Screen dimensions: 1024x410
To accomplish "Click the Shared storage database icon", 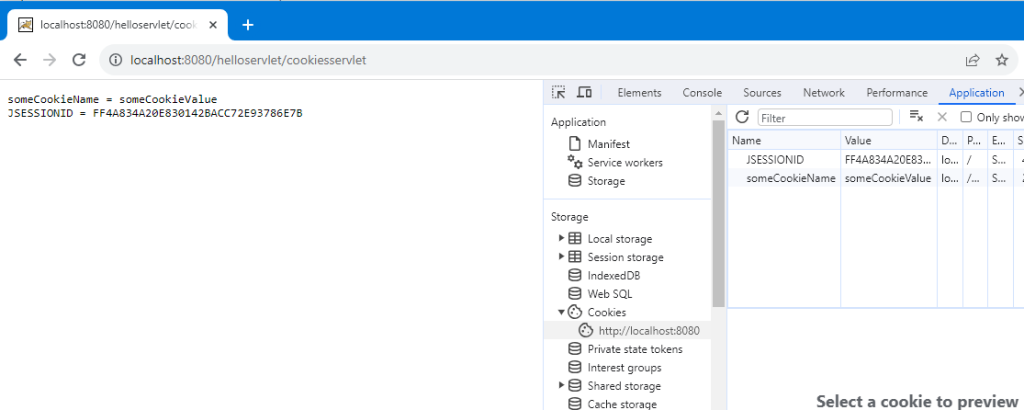I will tap(575, 385).
